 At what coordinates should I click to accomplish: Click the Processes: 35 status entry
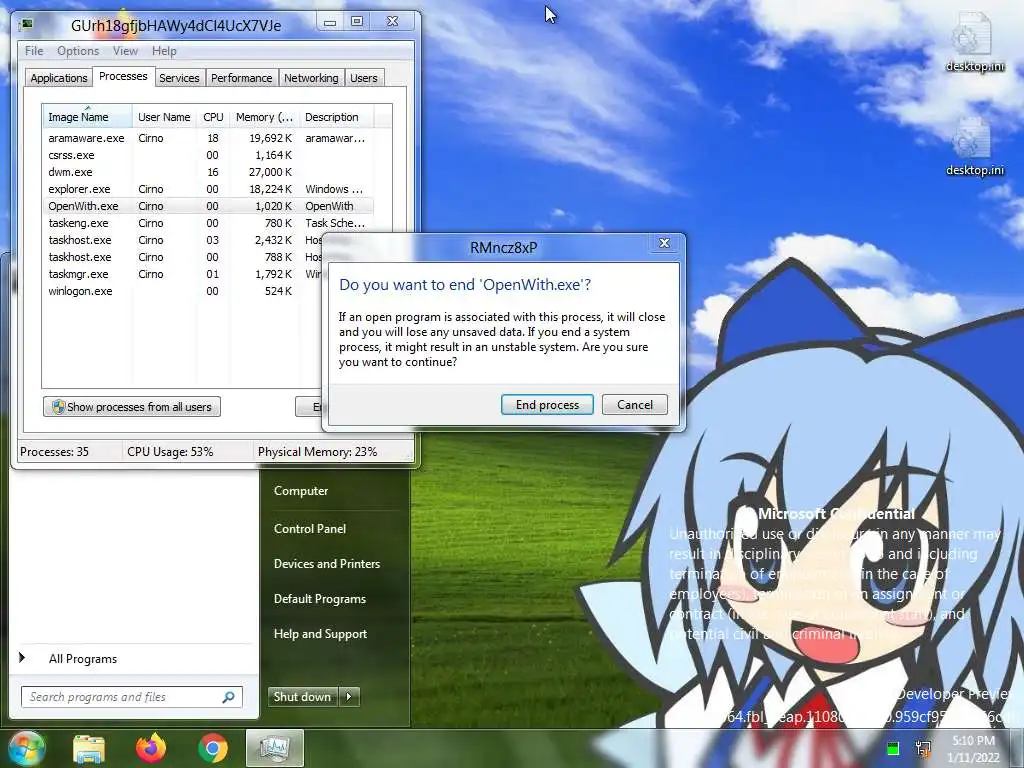click(x=54, y=452)
